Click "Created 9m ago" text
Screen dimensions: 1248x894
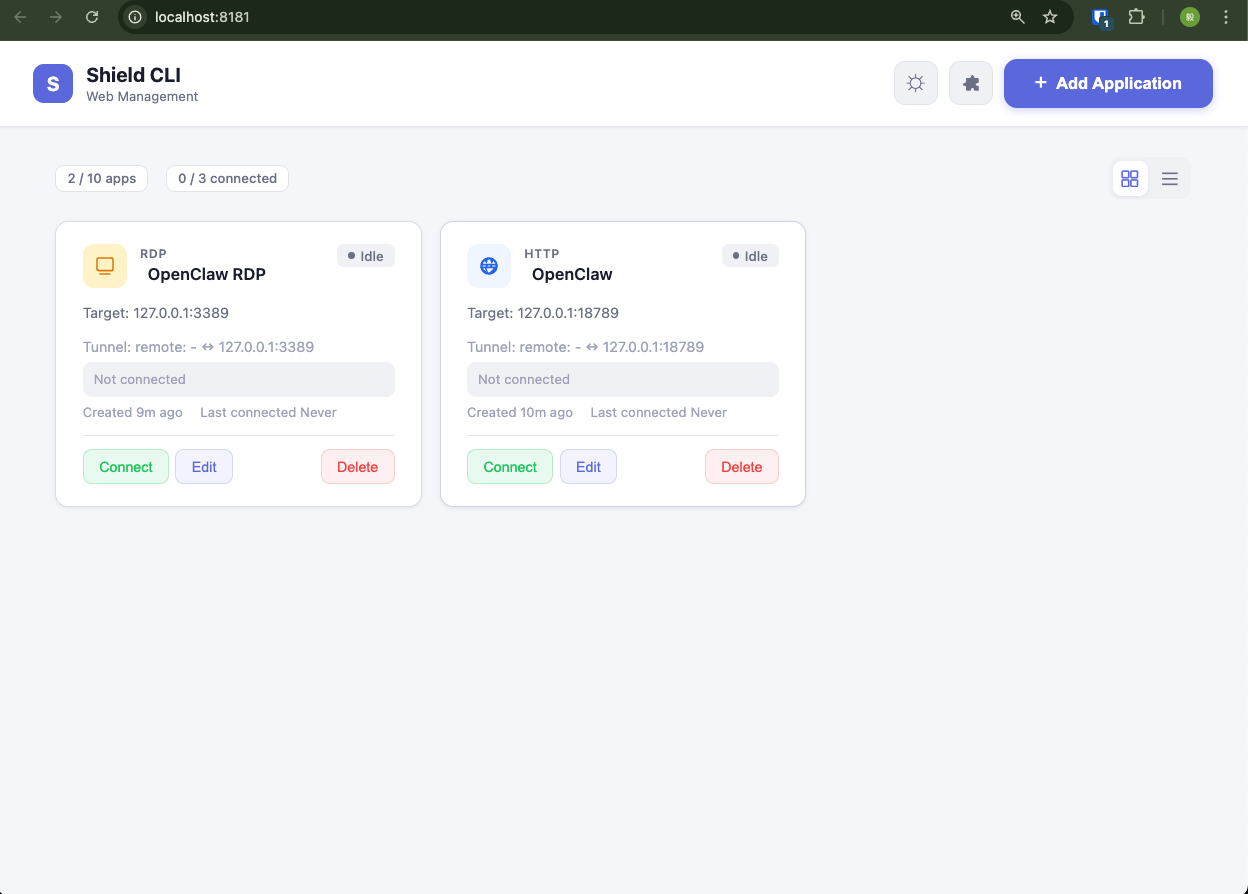pos(133,412)
